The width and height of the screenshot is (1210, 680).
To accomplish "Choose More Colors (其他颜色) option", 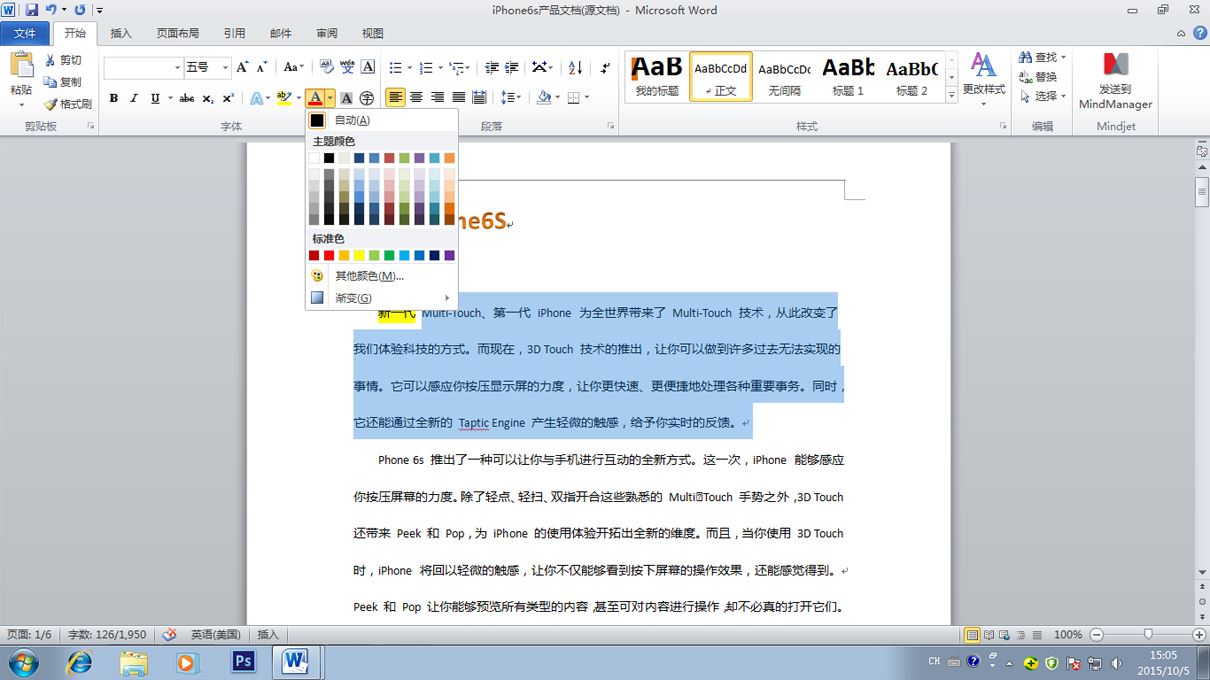I will click(381, 276).
